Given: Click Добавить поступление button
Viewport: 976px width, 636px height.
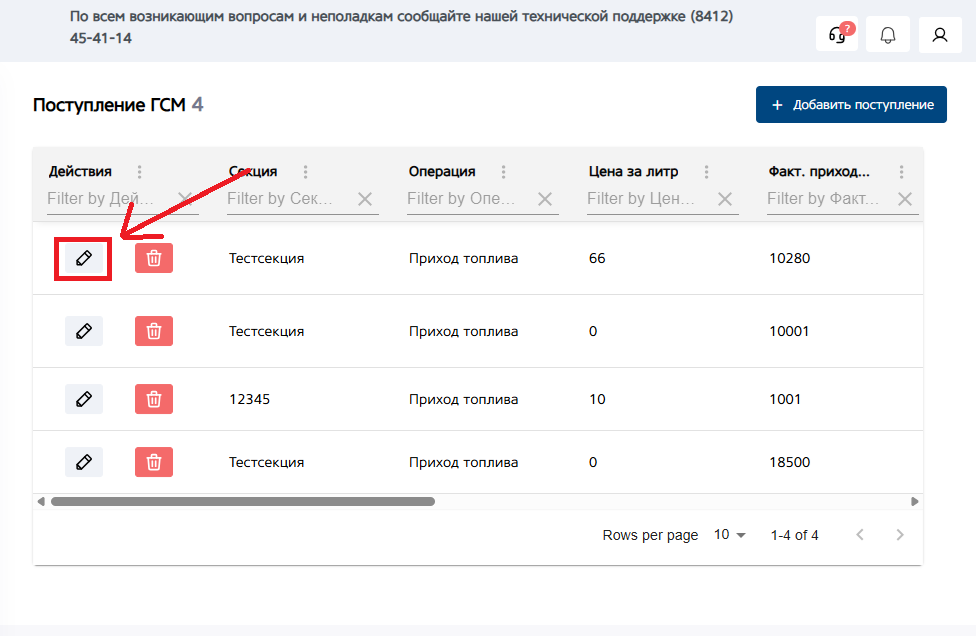Looking at the screenshot, I should click(x=851, y=105).
